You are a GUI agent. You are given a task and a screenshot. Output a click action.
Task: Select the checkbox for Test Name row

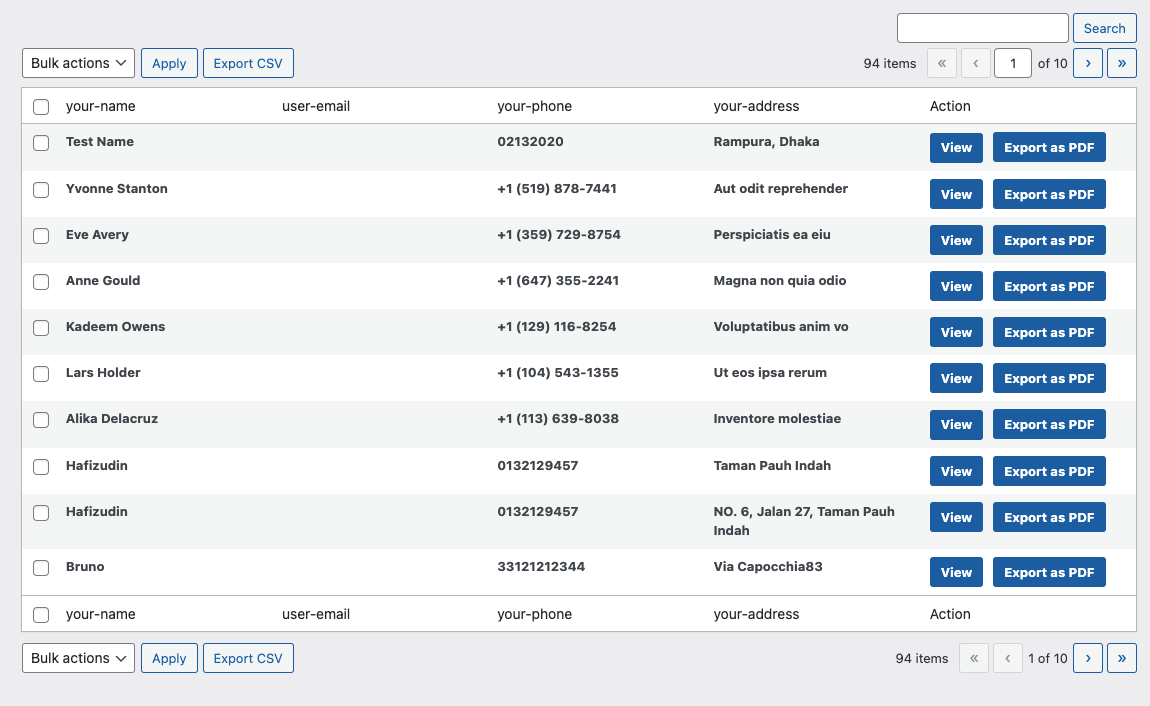click(41, 143)
